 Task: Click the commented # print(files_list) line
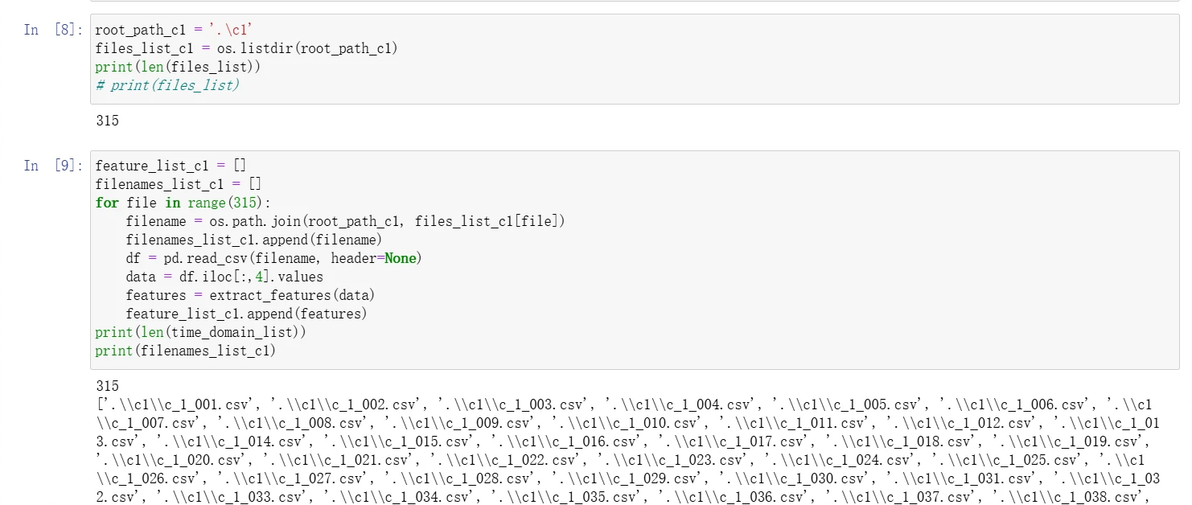167,86
